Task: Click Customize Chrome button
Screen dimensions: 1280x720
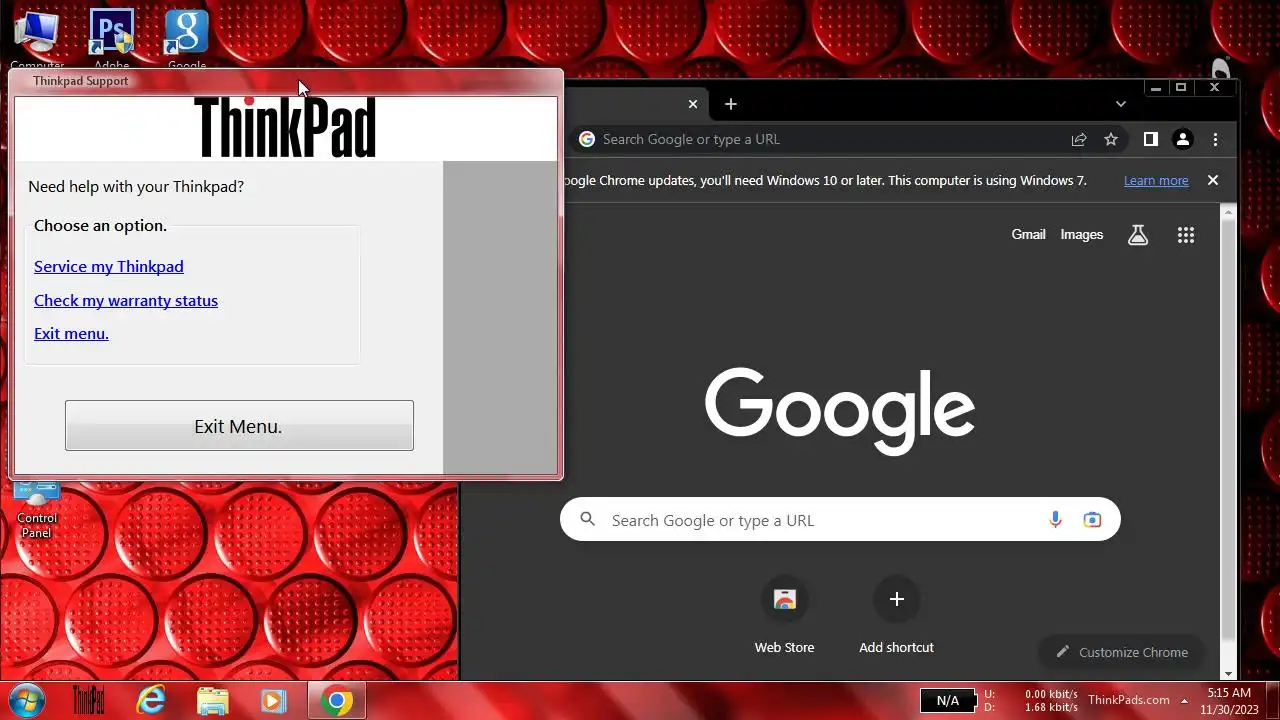Action: 1121,652
